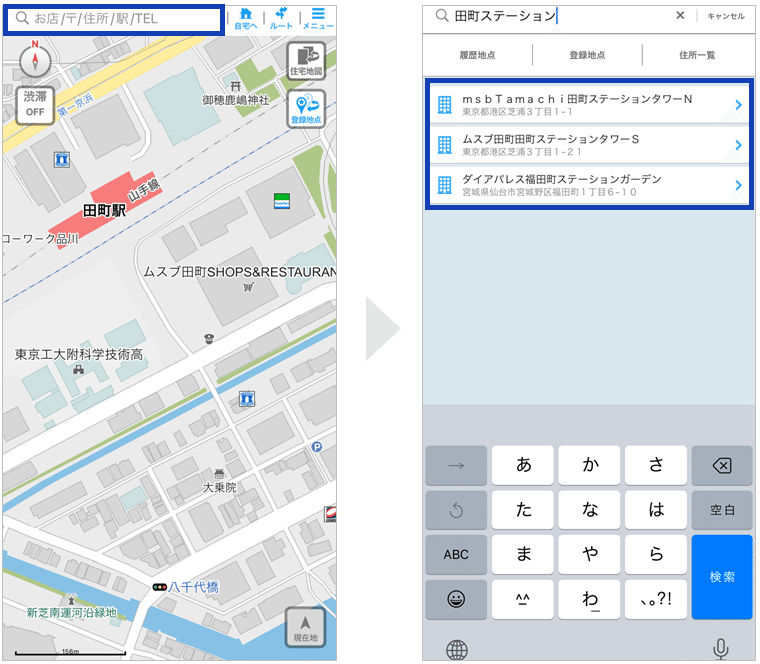
Task: Tap the 自宅へ home icon
Action: click(246, 19)
